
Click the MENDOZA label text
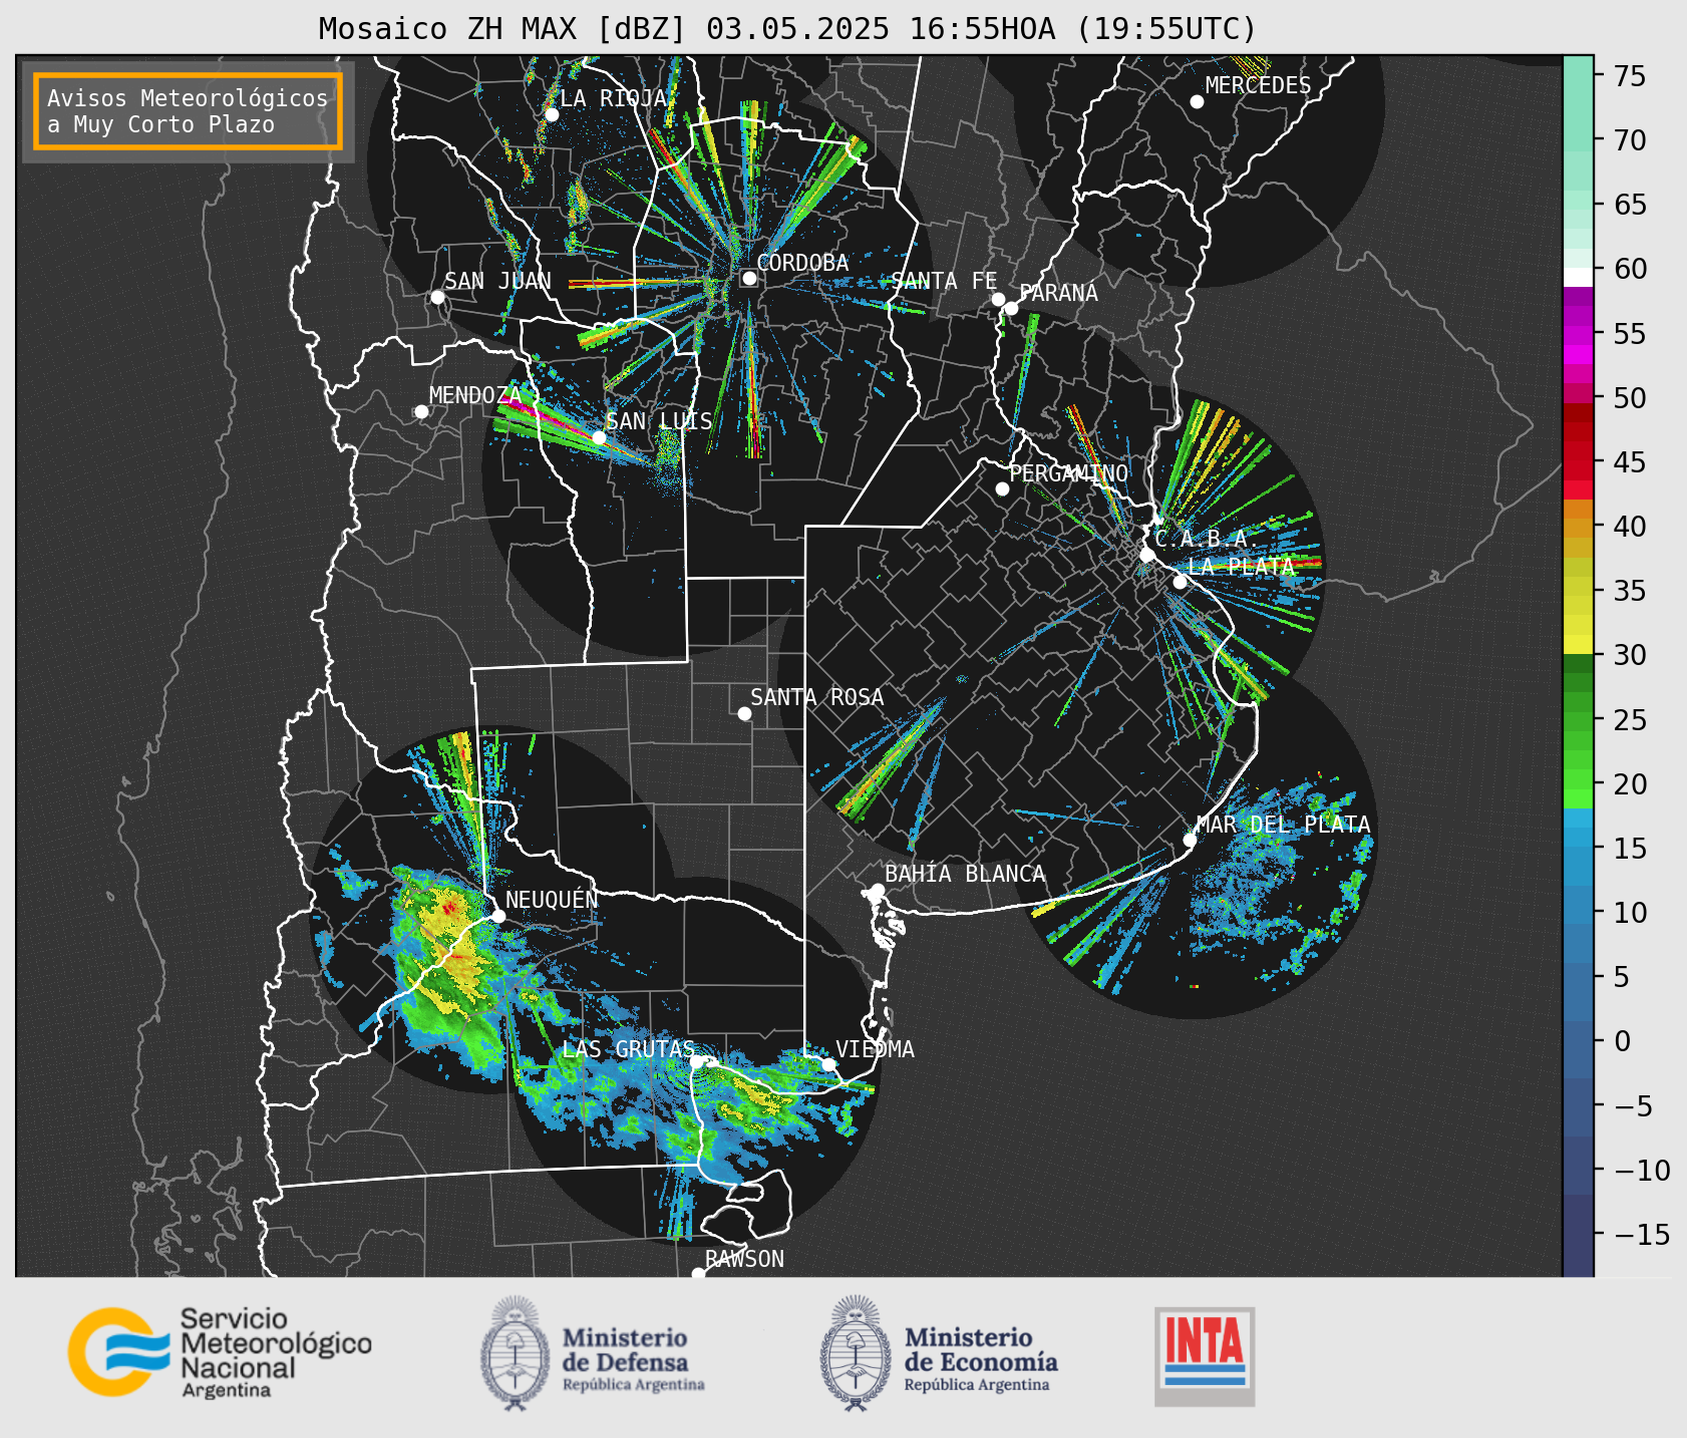click(x=475, y=395)
